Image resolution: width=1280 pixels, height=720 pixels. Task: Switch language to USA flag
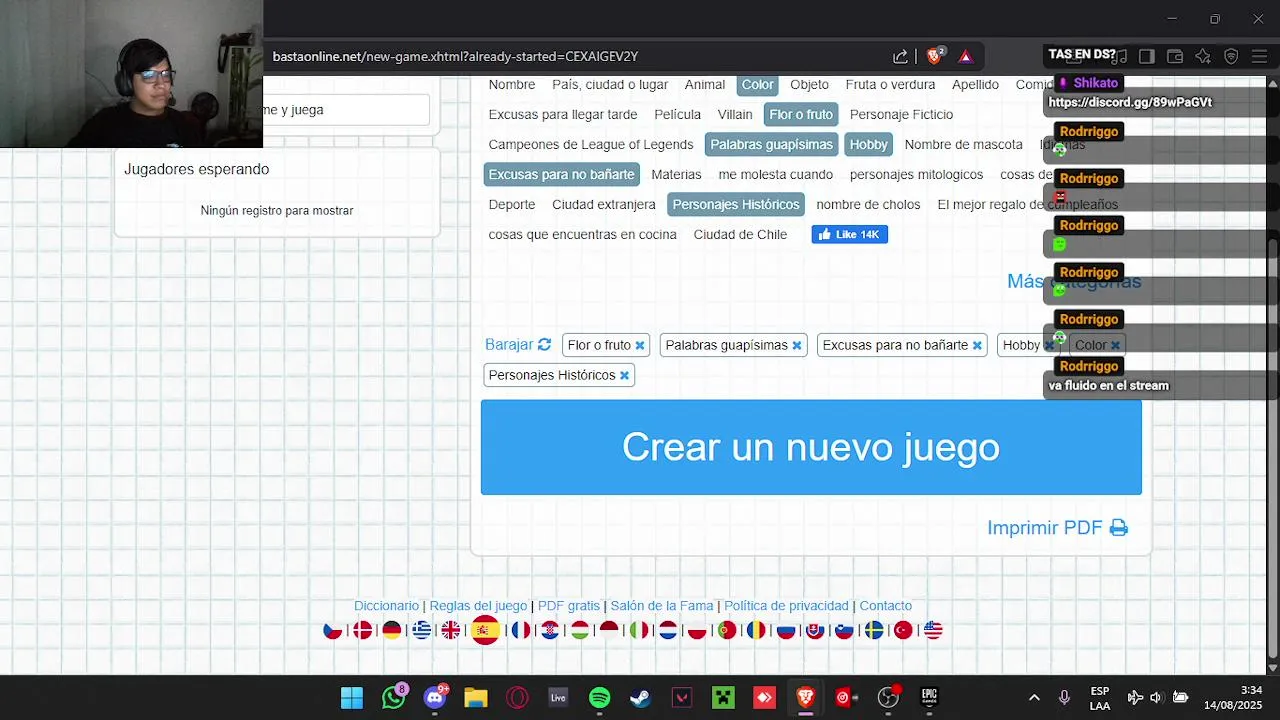tap(933, 630)
